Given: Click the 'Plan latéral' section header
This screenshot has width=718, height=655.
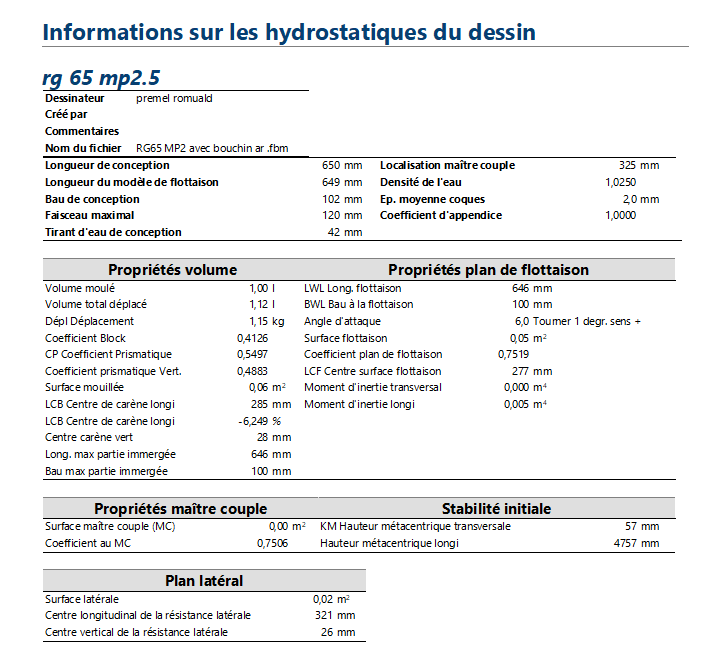Looking at the screenshot, I should (x=204, y=581).
